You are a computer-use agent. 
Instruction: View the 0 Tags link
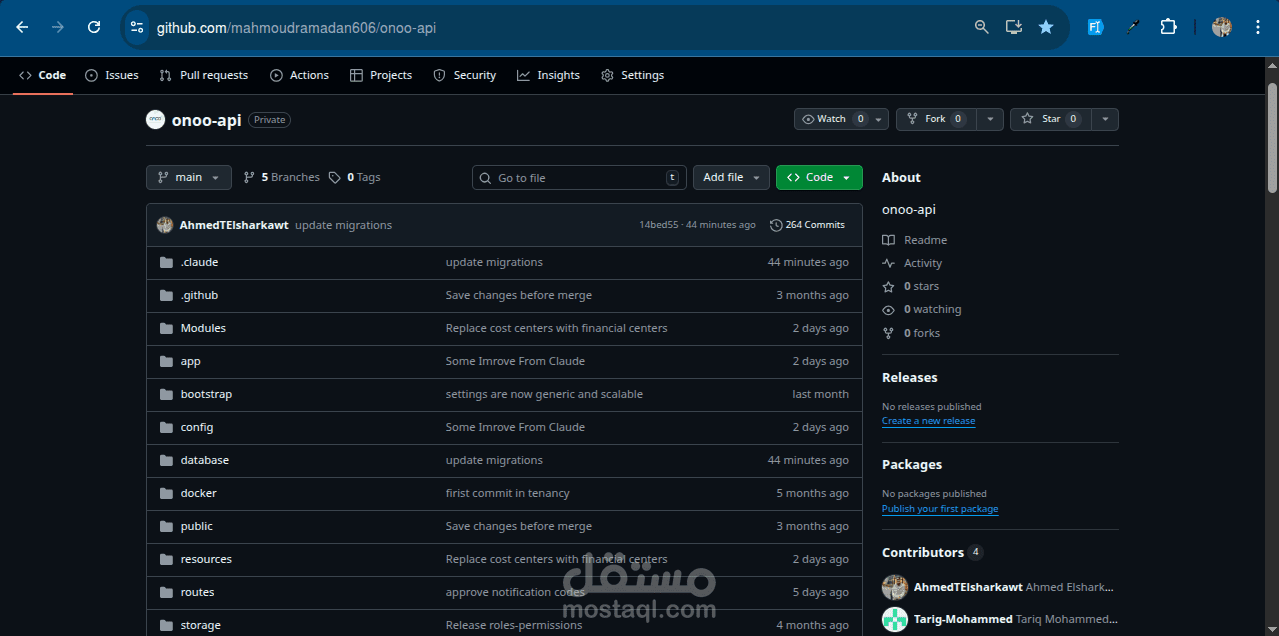coord(355,177)
